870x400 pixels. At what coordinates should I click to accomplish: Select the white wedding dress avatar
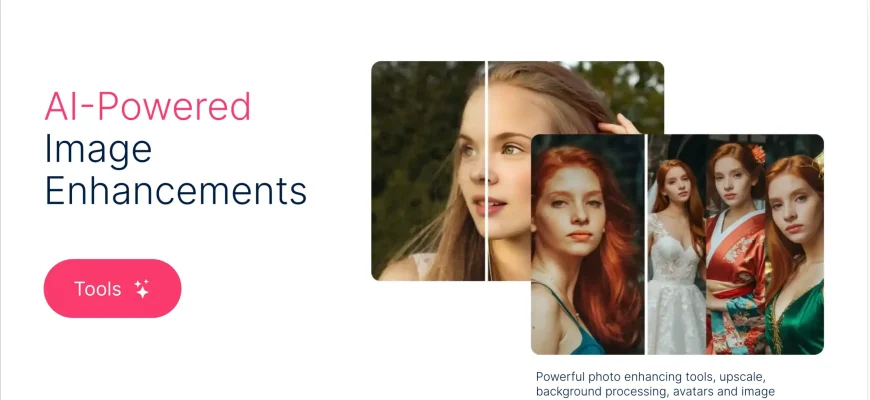[x=676, y=244]
